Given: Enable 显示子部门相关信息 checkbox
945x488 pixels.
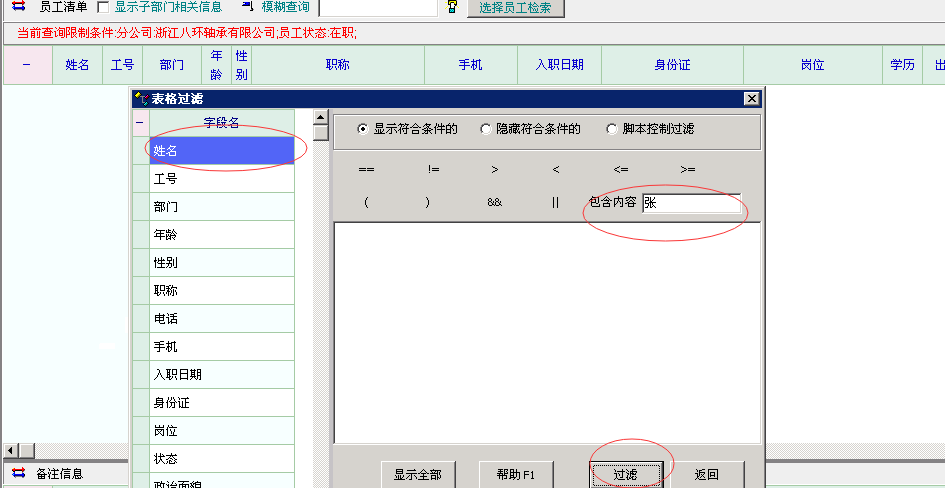Looking at the screenshot, I should point(103,7).
